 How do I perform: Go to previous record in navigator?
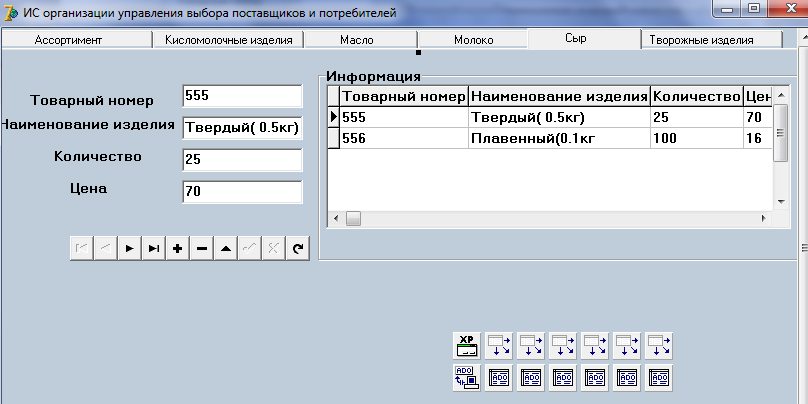click(106, 248)
